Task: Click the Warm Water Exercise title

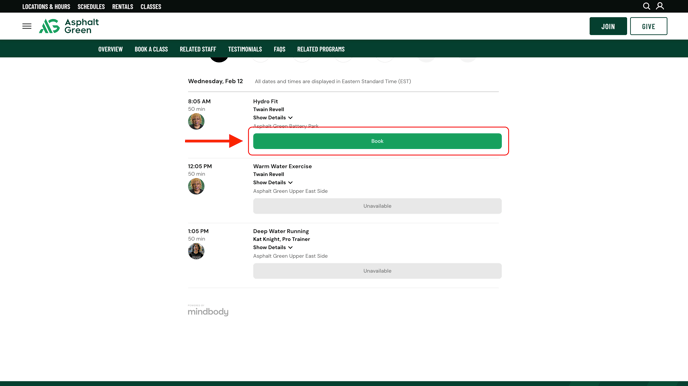Action: point(283,166)
